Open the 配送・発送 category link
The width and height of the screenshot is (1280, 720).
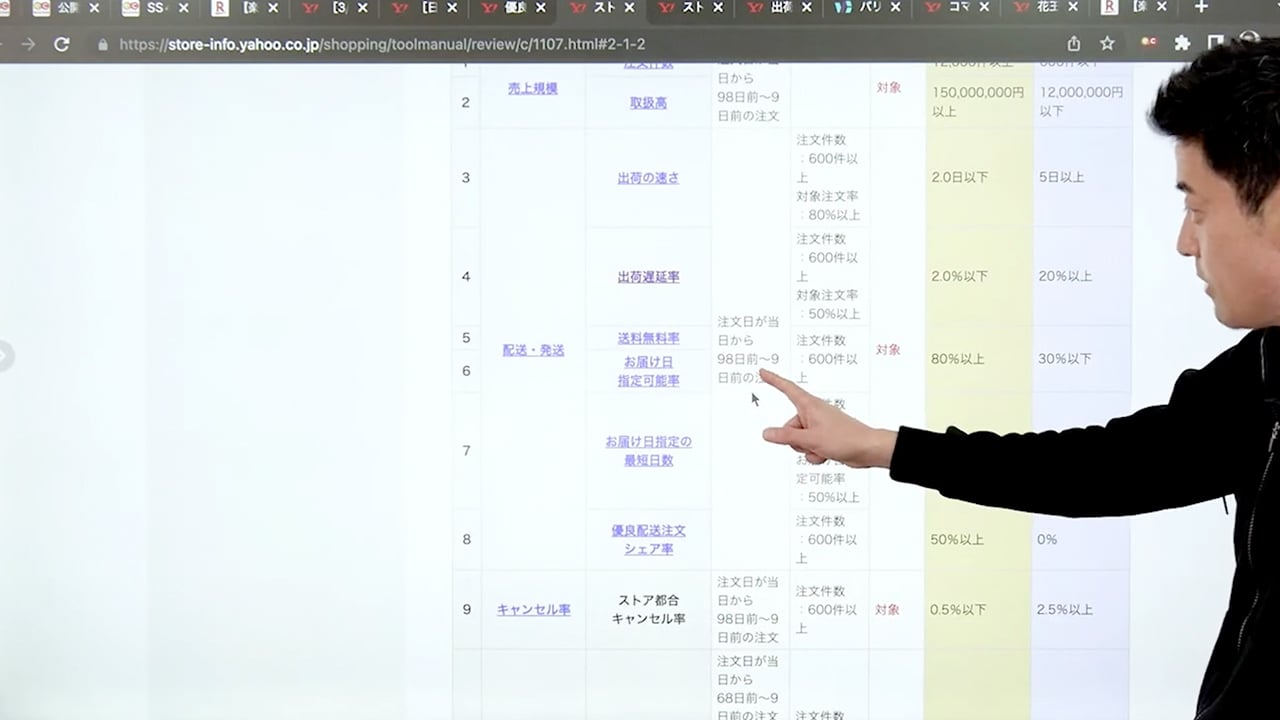tap(533, 350)
